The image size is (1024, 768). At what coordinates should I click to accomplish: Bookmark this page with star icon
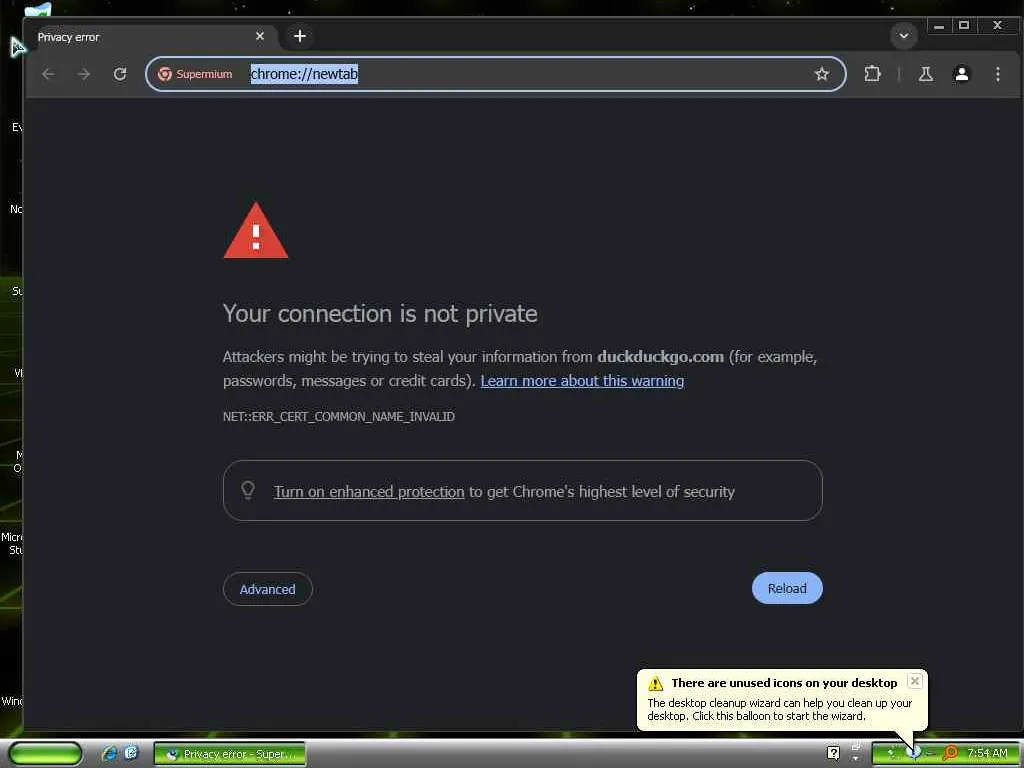point(822,74)
